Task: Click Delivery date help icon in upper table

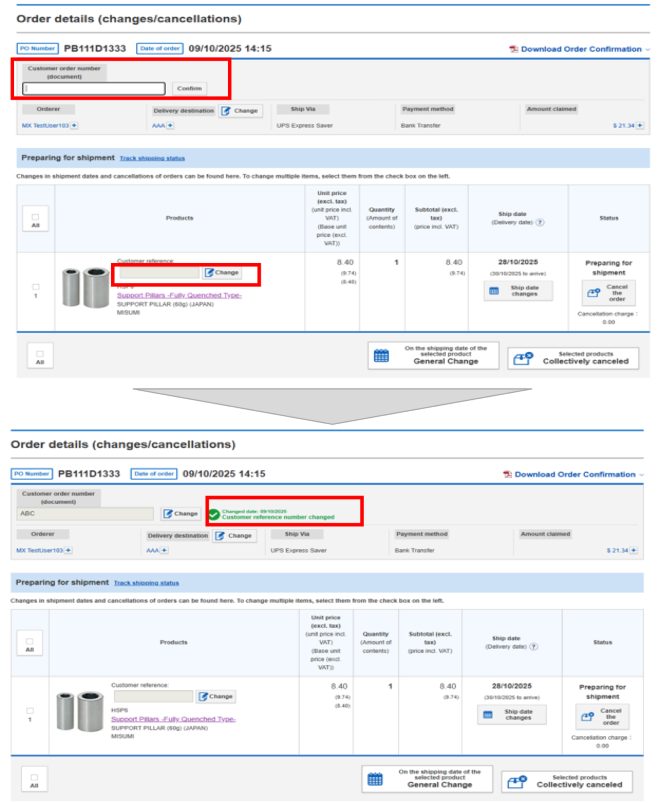Action: pyautogui.click(x=539, y=222)
